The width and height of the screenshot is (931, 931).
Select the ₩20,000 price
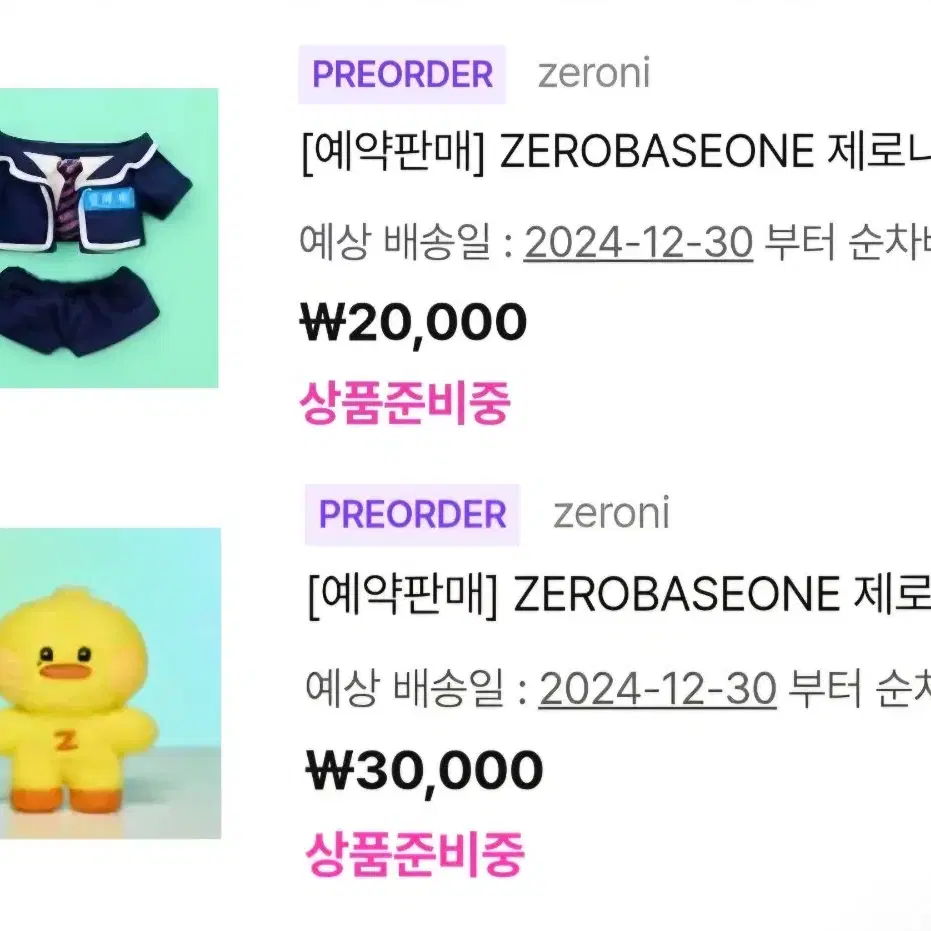pyautogui.click(x=413, y=322)
